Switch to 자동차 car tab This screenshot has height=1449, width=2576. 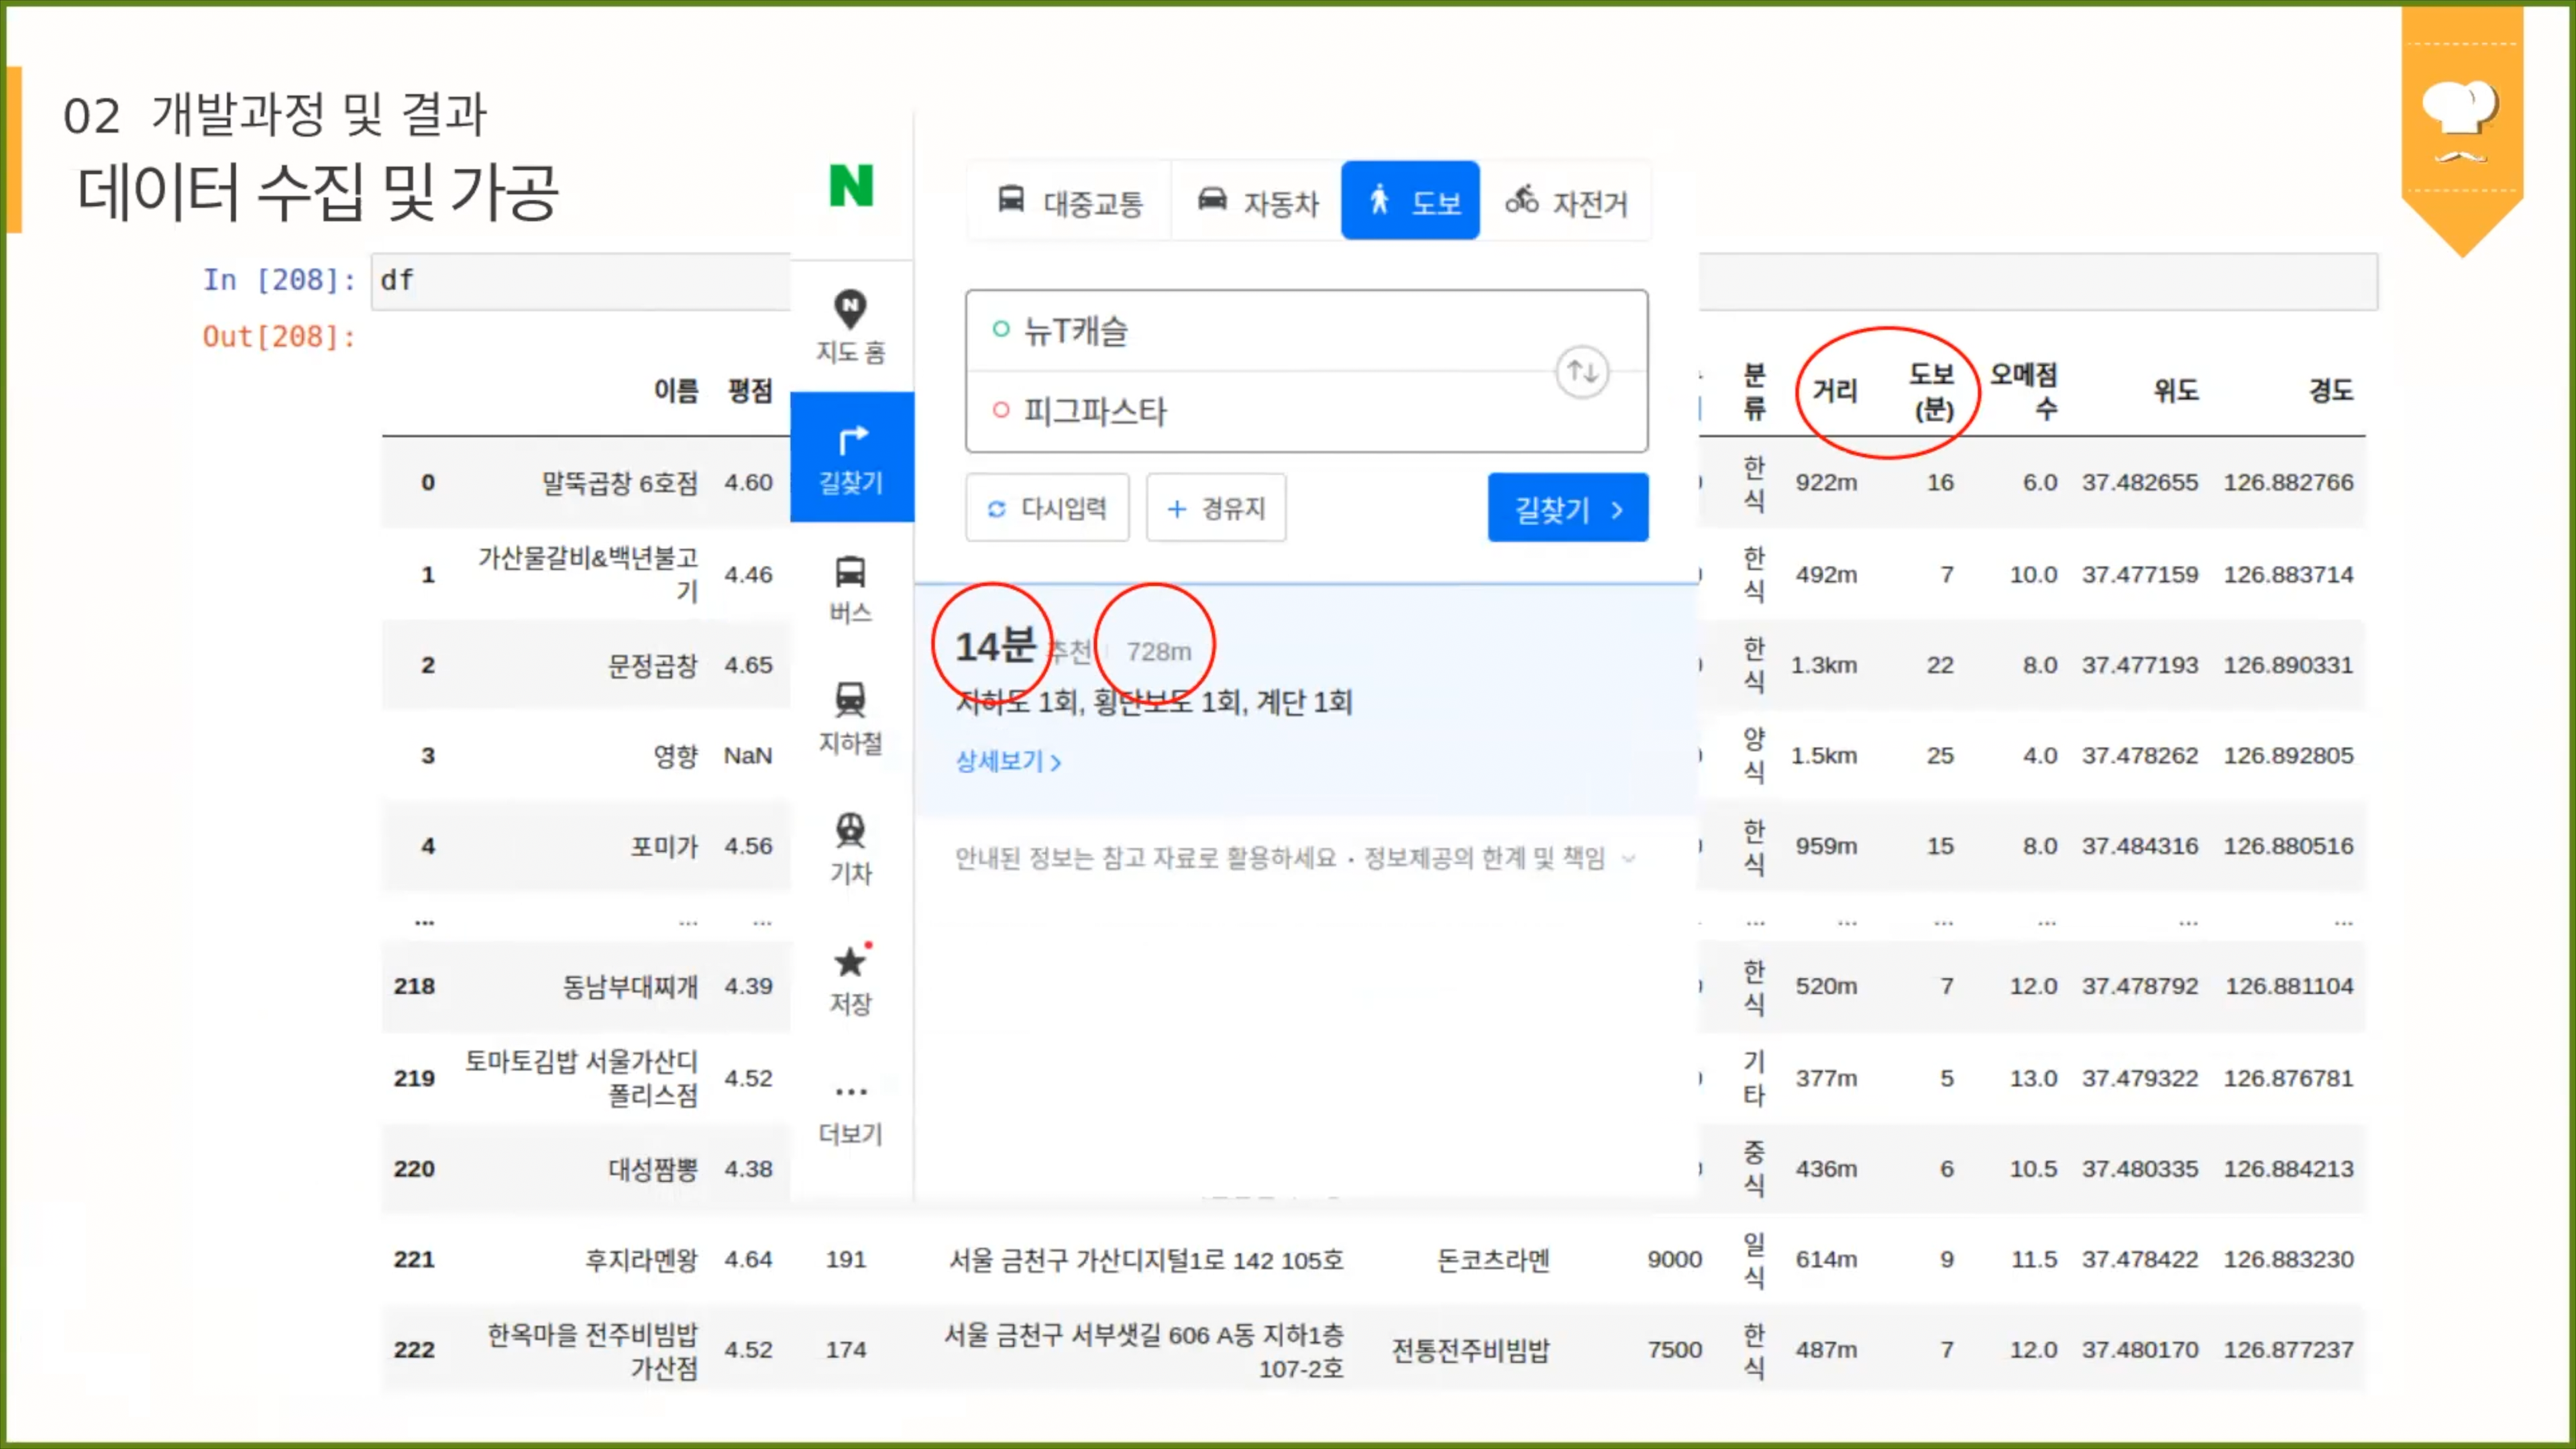(x=1258, y=202)
